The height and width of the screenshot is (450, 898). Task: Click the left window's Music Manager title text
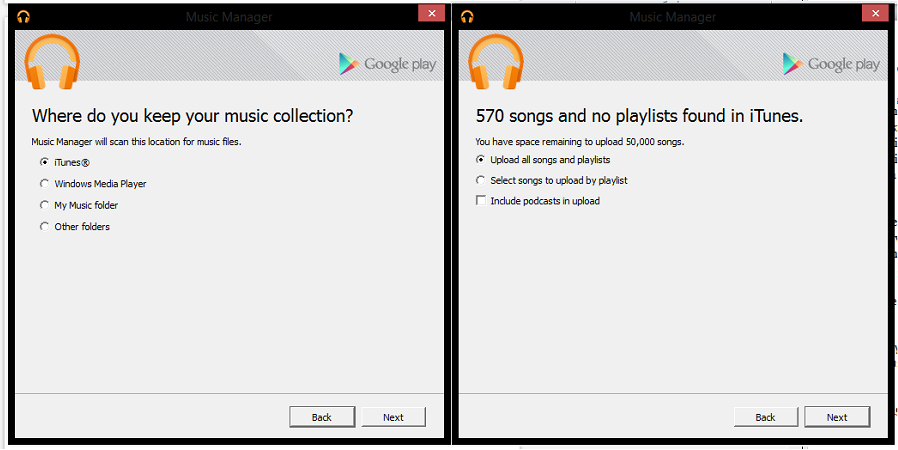click(x=229, y=17)
